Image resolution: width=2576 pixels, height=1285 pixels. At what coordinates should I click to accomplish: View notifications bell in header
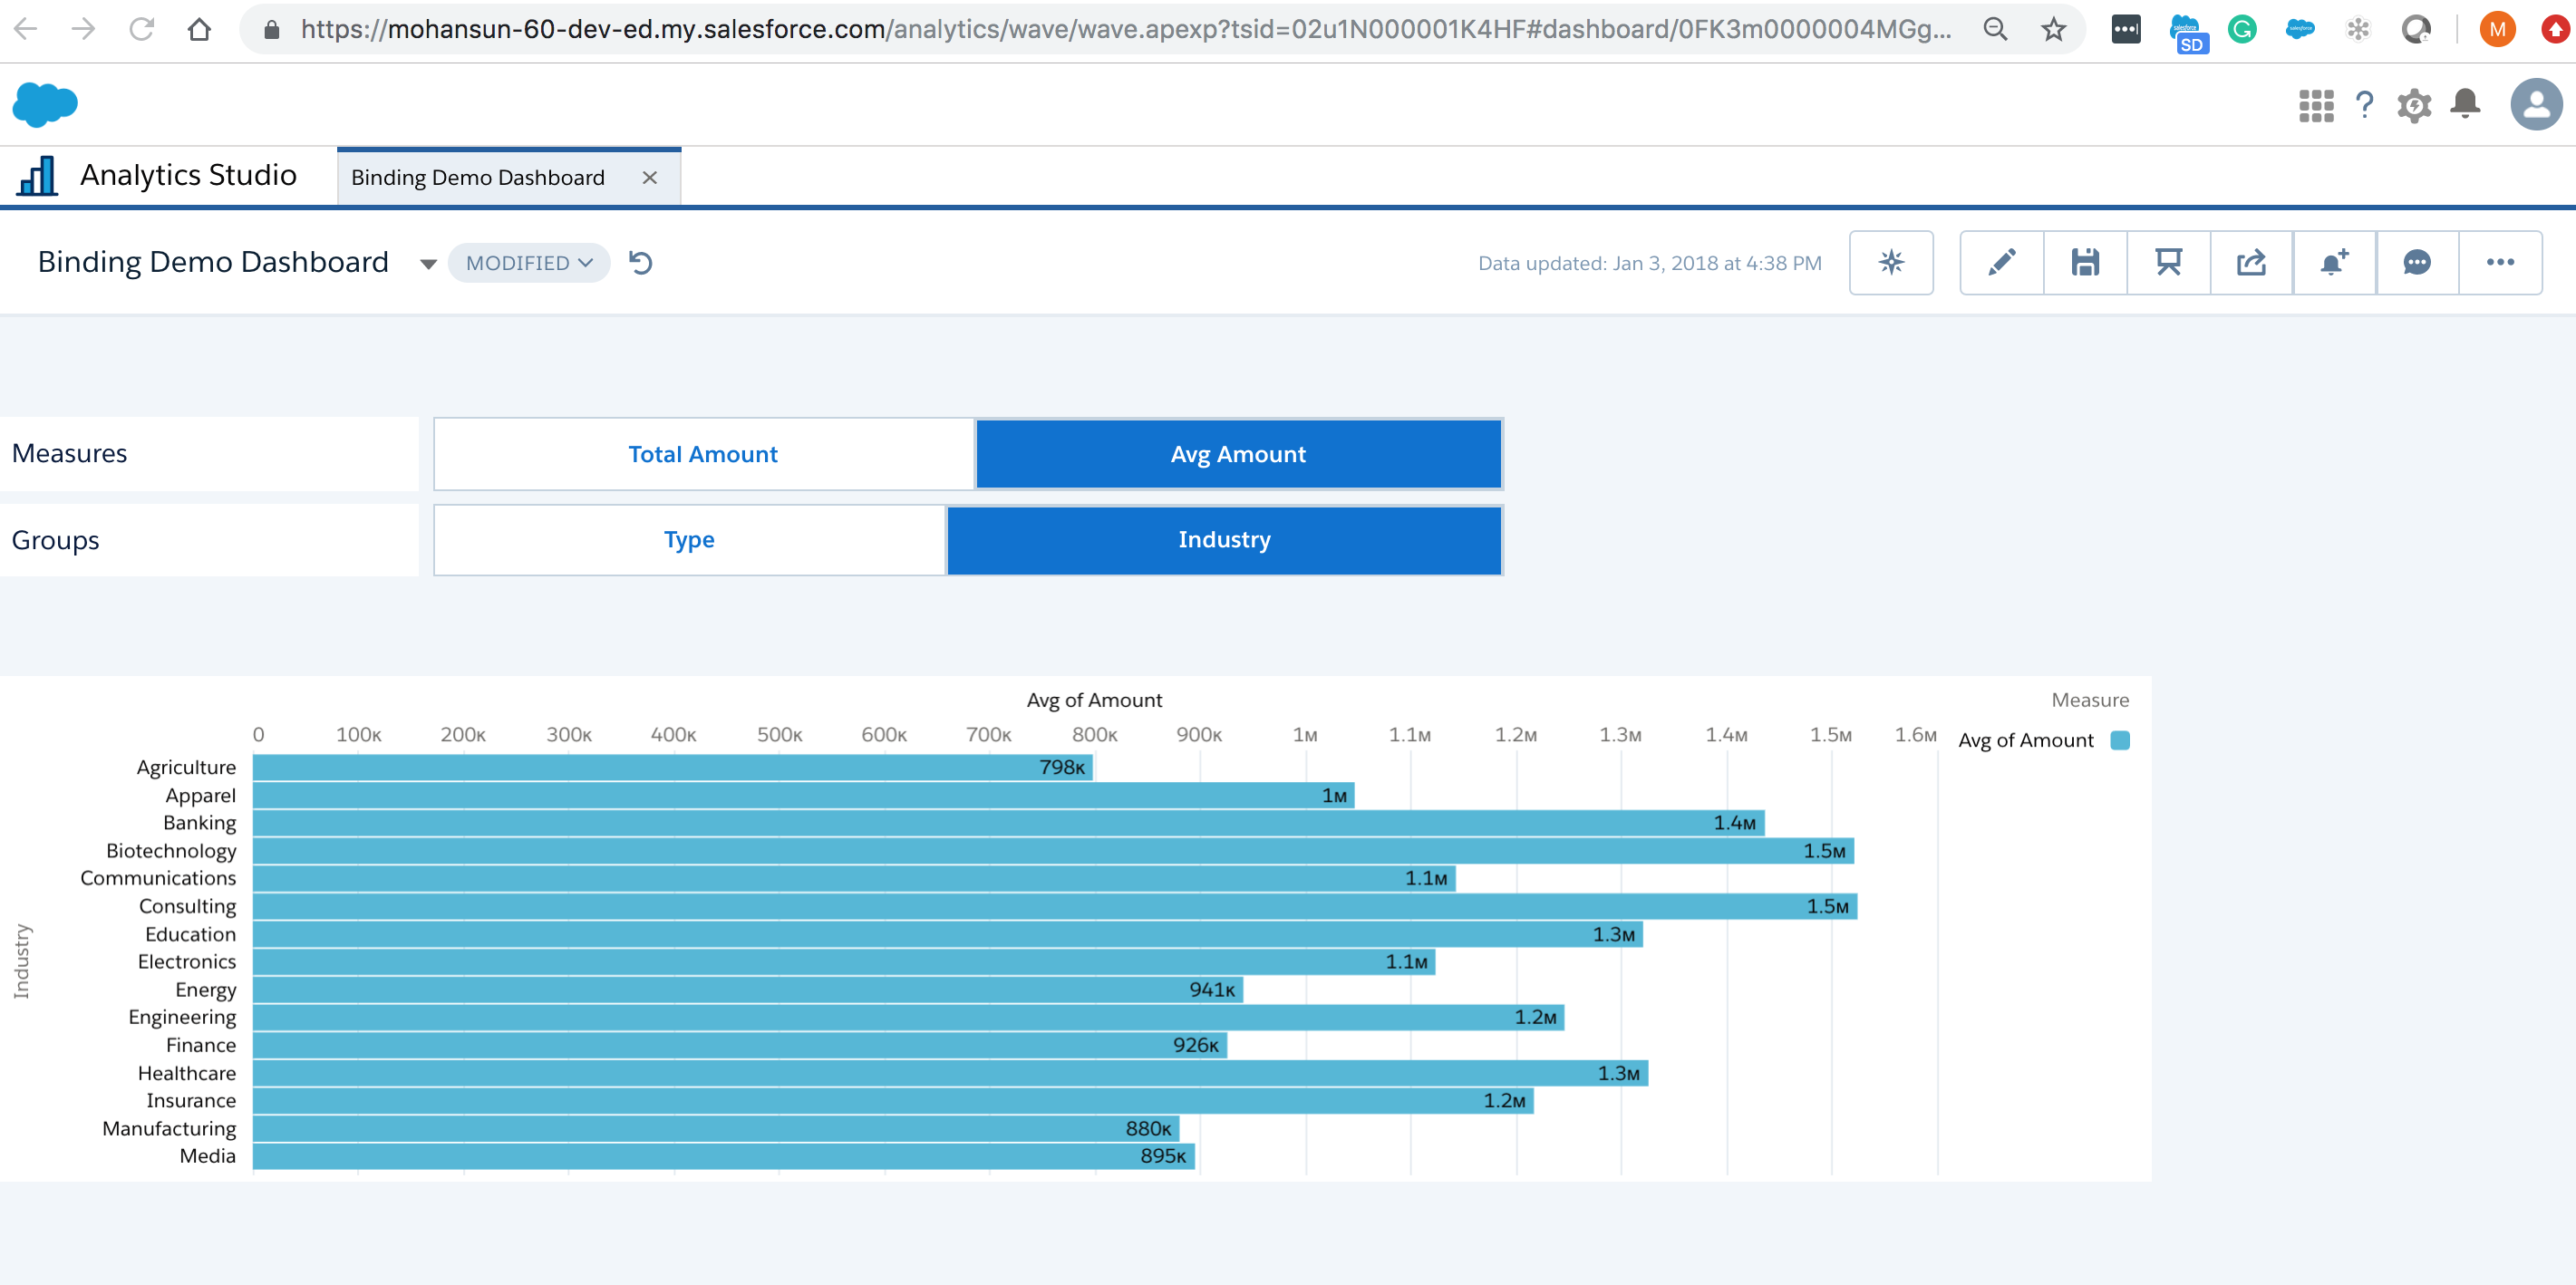(2465, 104)
